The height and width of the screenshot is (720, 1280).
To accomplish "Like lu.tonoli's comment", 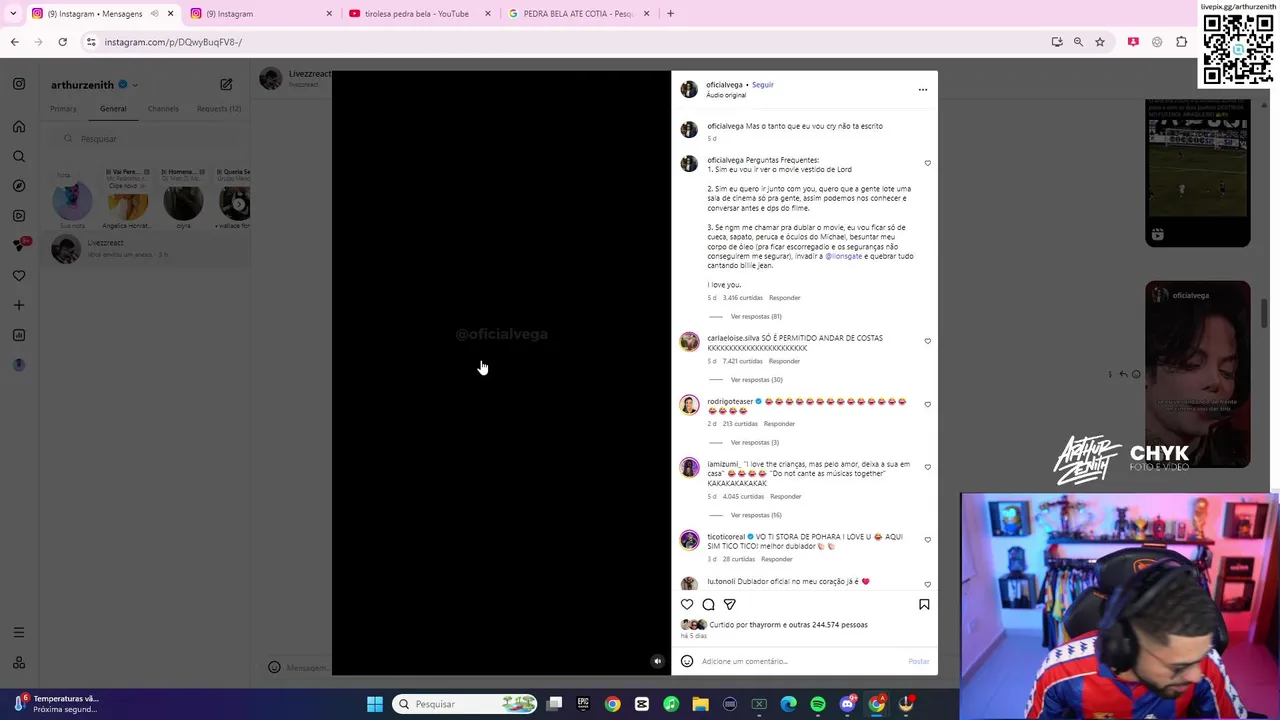I will (927, 584).
